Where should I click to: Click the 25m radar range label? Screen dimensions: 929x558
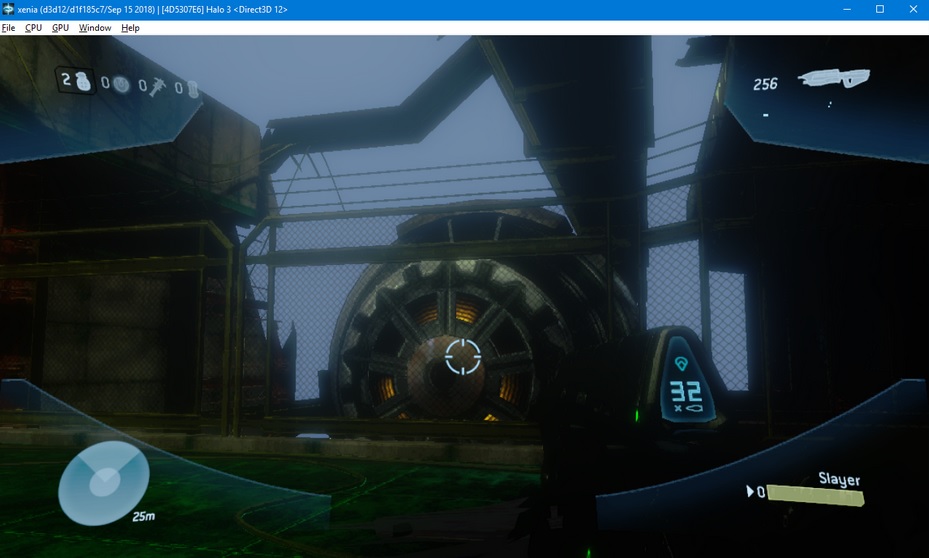coord(143,516)
